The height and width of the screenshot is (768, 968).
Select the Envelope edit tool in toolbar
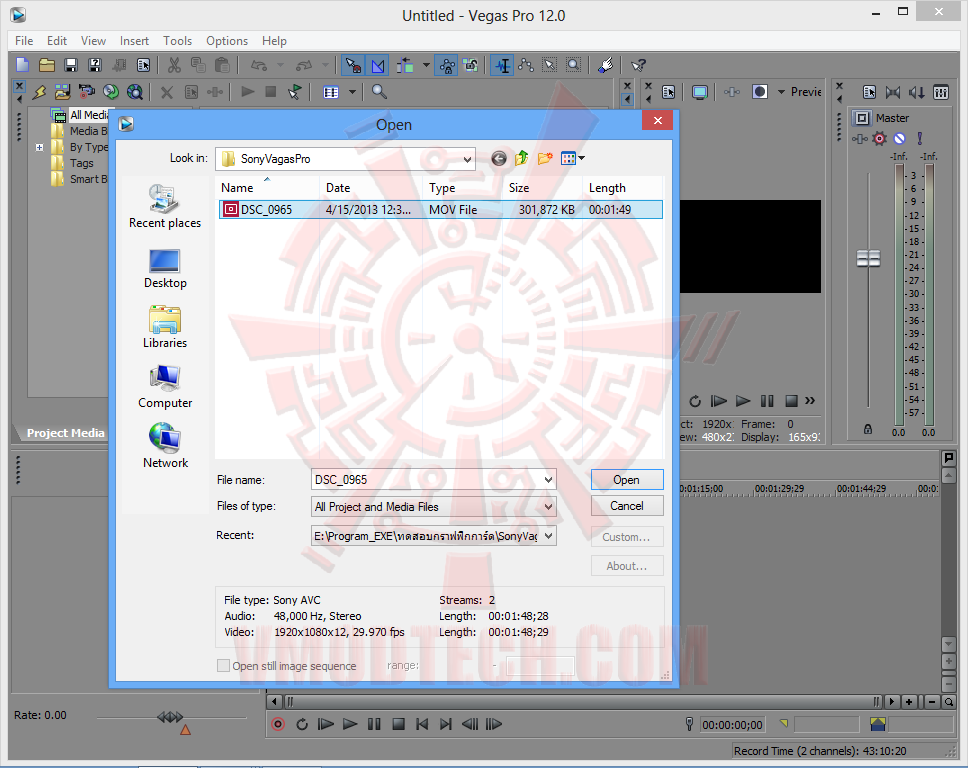pyautogui.click(x=526, y=65)
